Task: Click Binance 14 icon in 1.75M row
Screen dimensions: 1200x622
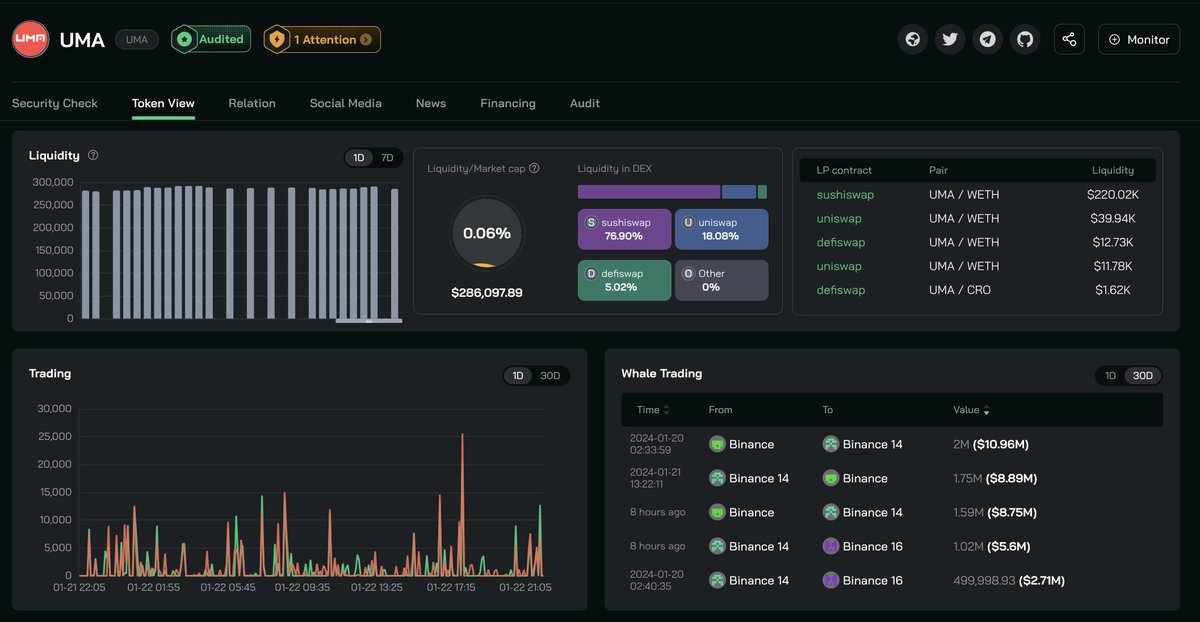Action: [x=717, y=478]
